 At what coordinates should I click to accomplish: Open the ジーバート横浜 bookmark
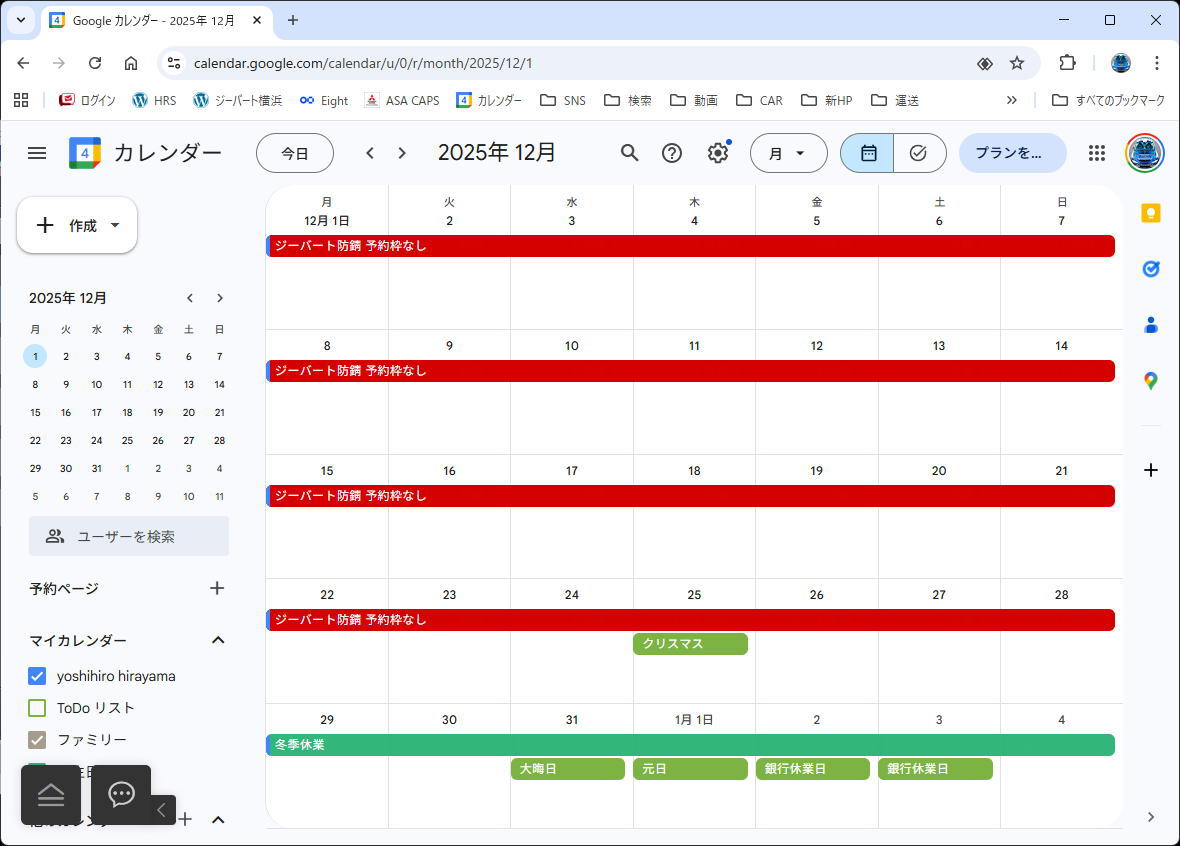tap(238, 100)
